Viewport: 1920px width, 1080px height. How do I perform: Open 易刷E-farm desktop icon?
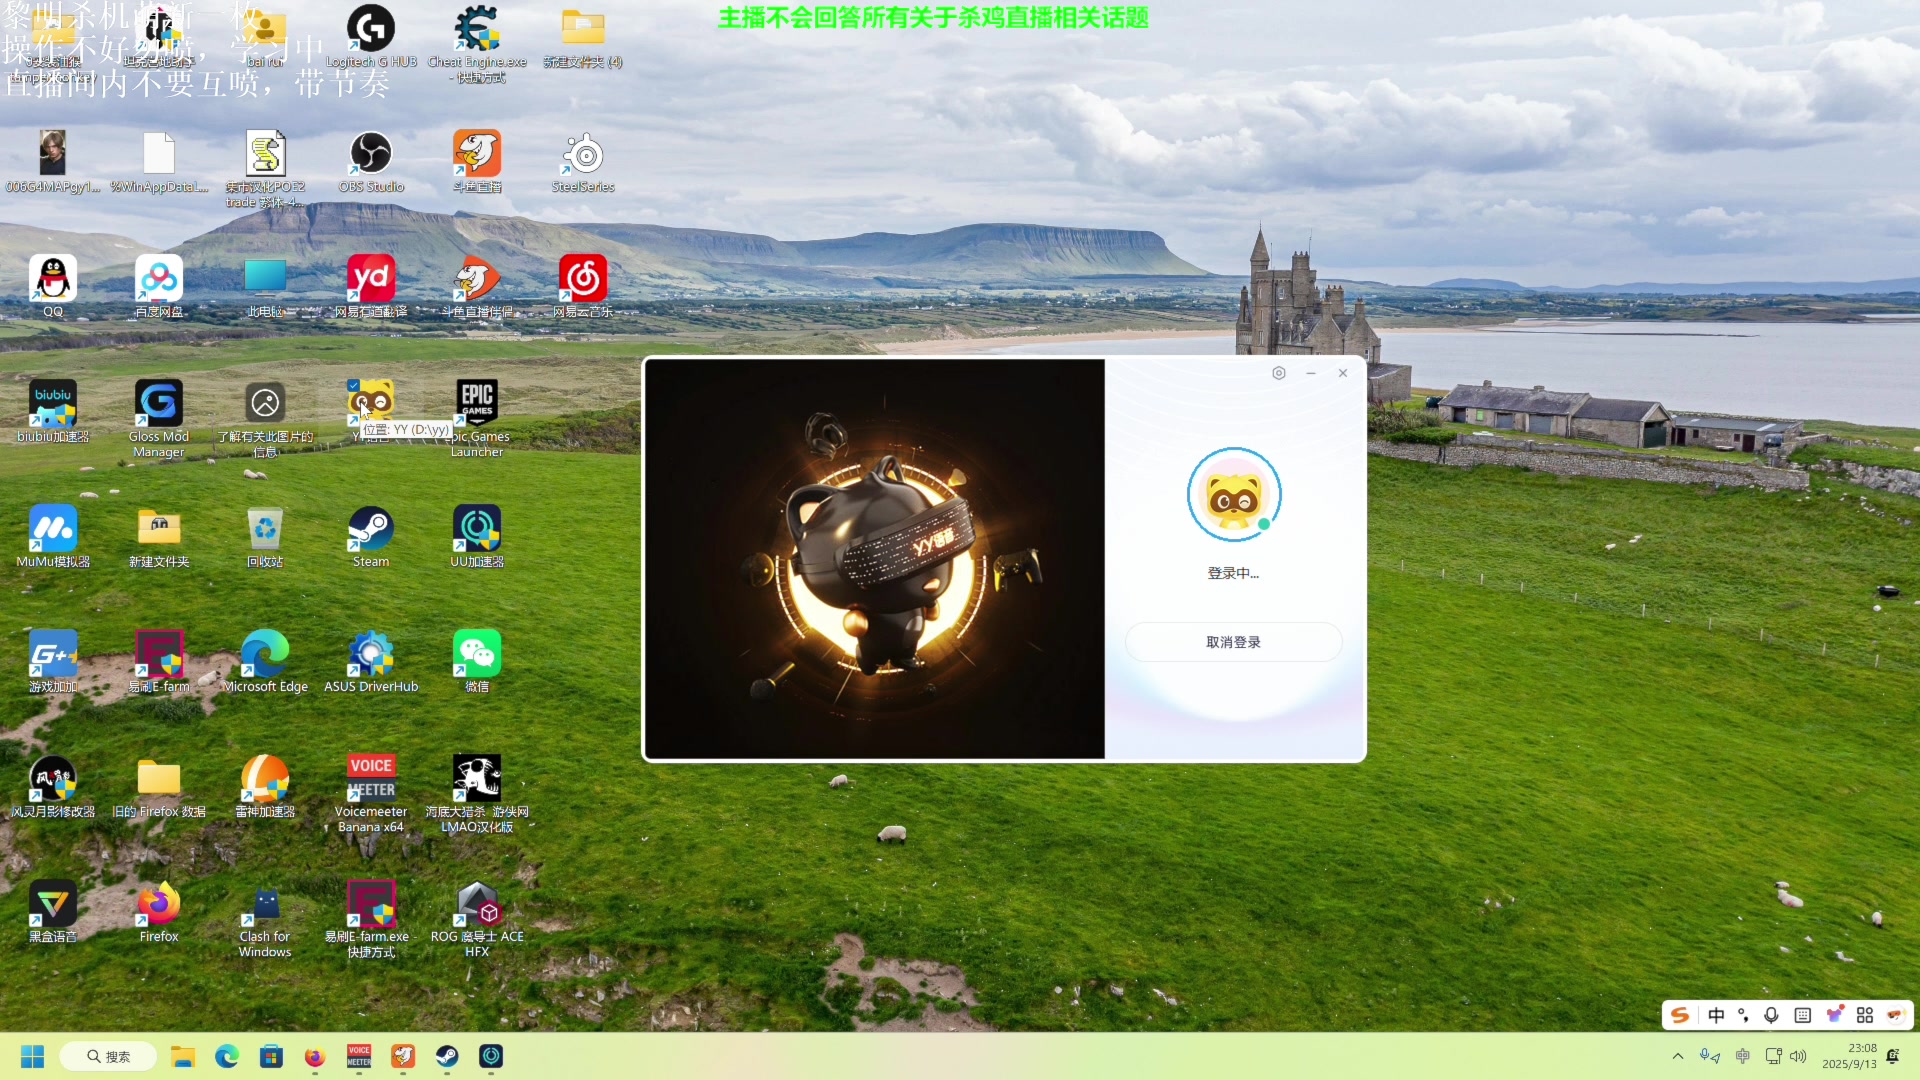159,661
